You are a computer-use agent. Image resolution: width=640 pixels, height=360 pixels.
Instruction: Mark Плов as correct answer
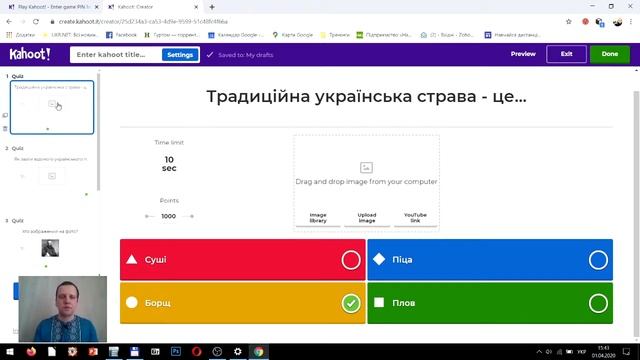pos(598,303)
